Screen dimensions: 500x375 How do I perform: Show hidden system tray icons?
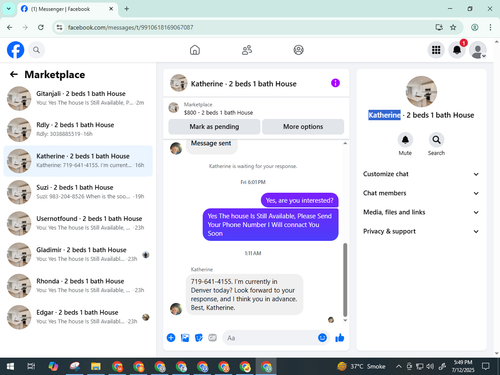[399, 366]
